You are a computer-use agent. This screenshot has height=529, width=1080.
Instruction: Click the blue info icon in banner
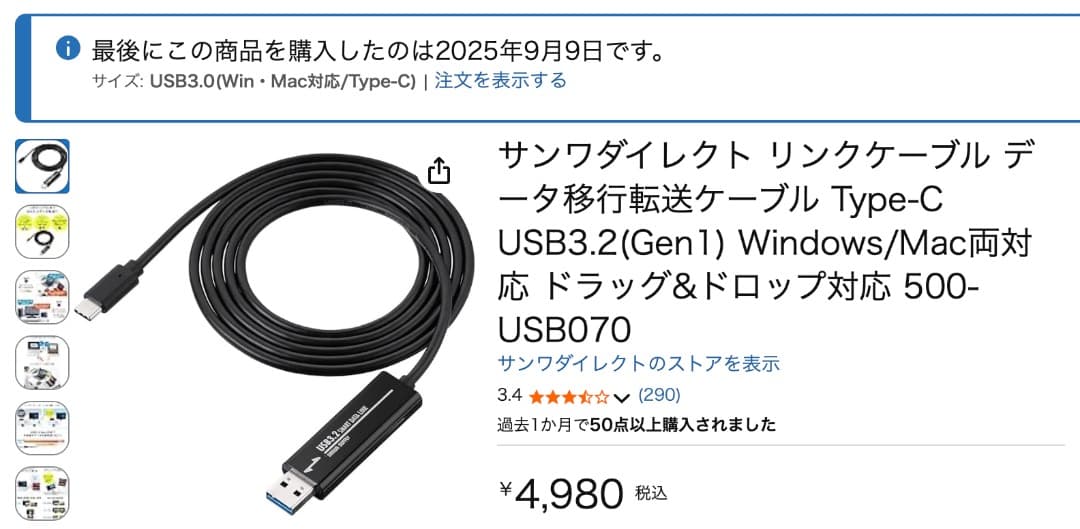click(x=68, y=49)
